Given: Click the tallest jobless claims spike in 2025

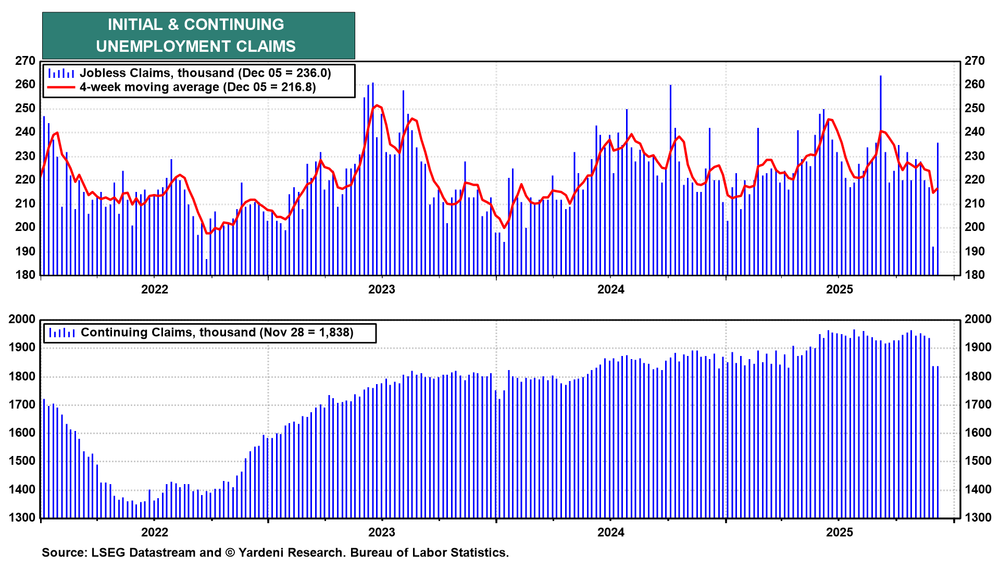Looking at the screenshot, I should pyautogui.click(x=880, y=120).
